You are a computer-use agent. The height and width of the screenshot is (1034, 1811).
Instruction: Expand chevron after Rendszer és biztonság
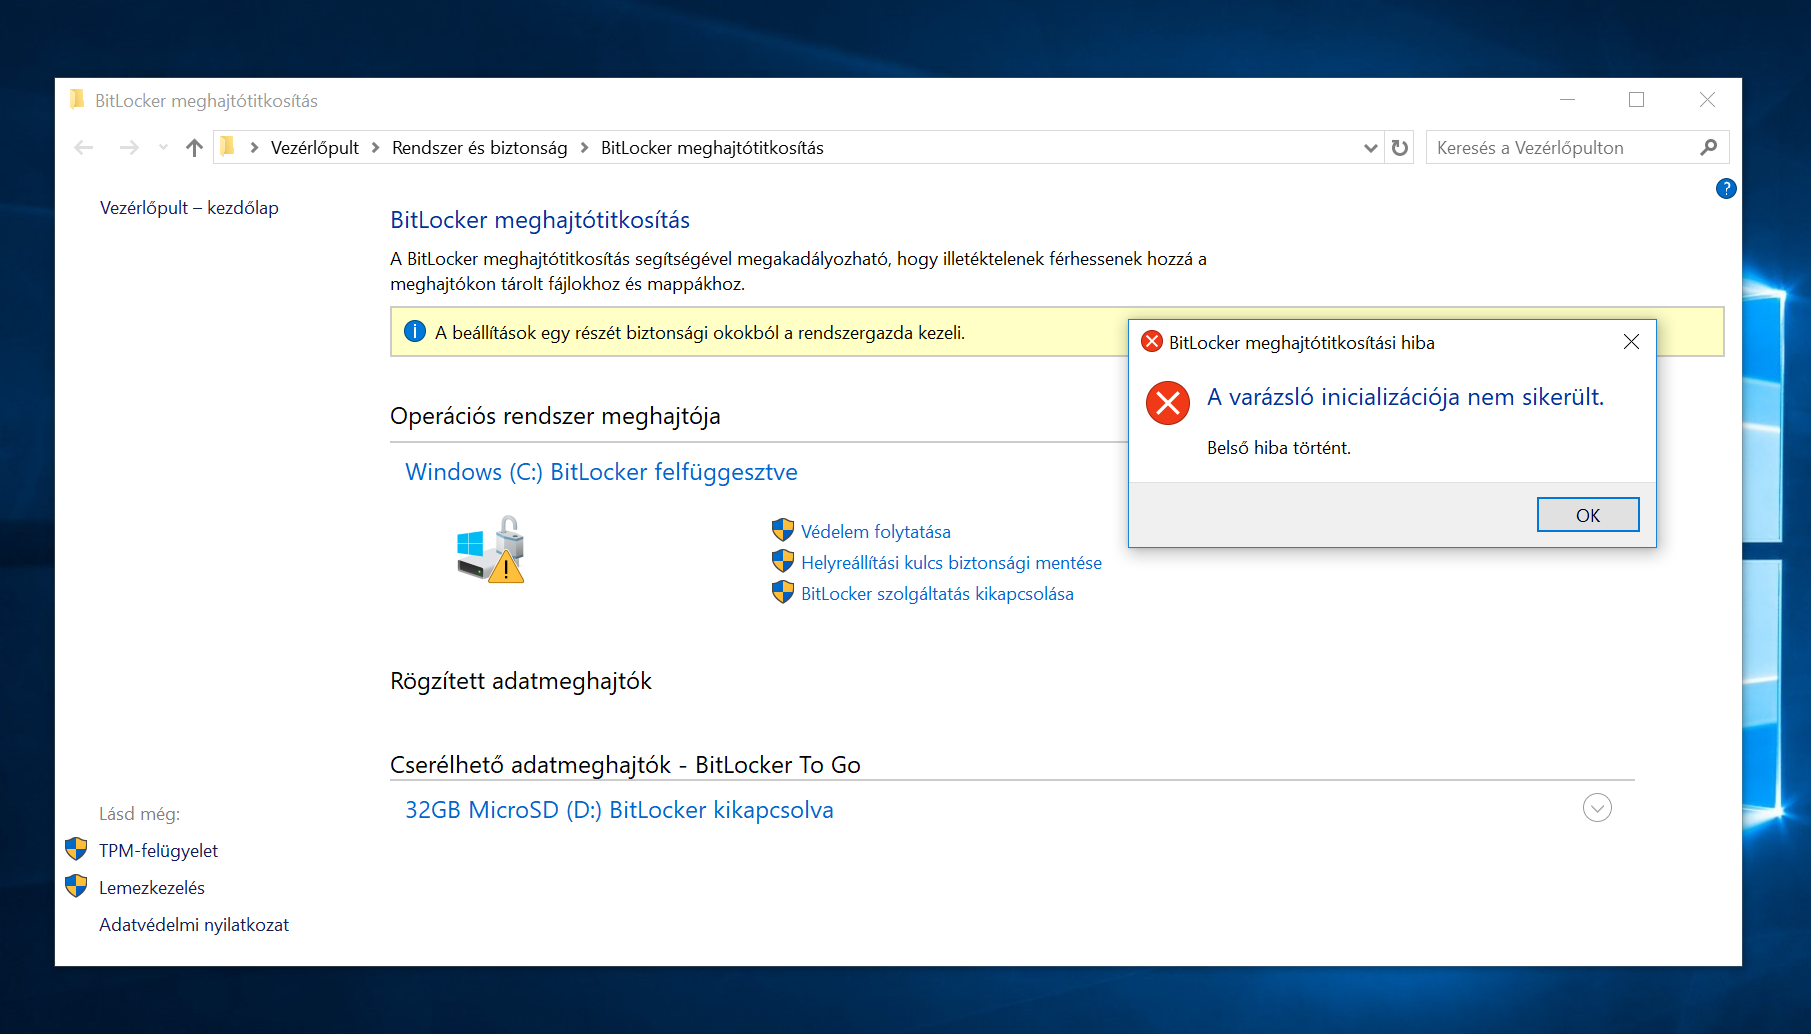[584, 148]
